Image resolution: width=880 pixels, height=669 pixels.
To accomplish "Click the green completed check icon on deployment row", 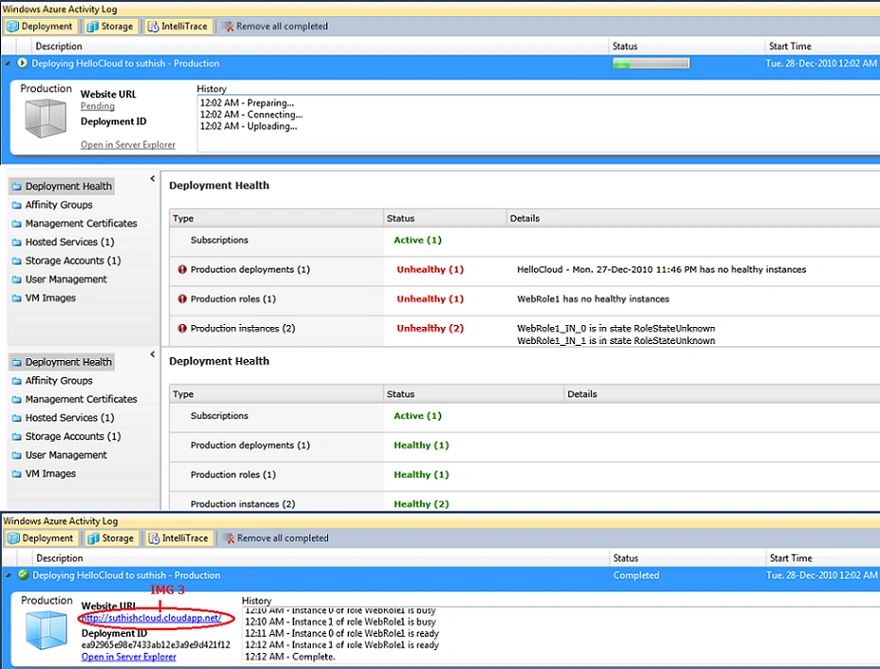I will [23, 575].
